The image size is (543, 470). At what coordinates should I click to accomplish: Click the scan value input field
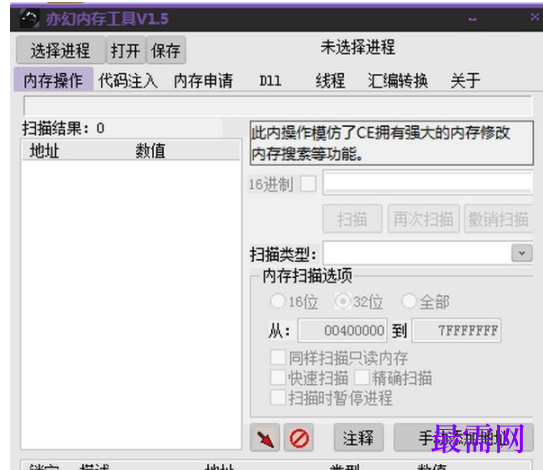[427, 182]
